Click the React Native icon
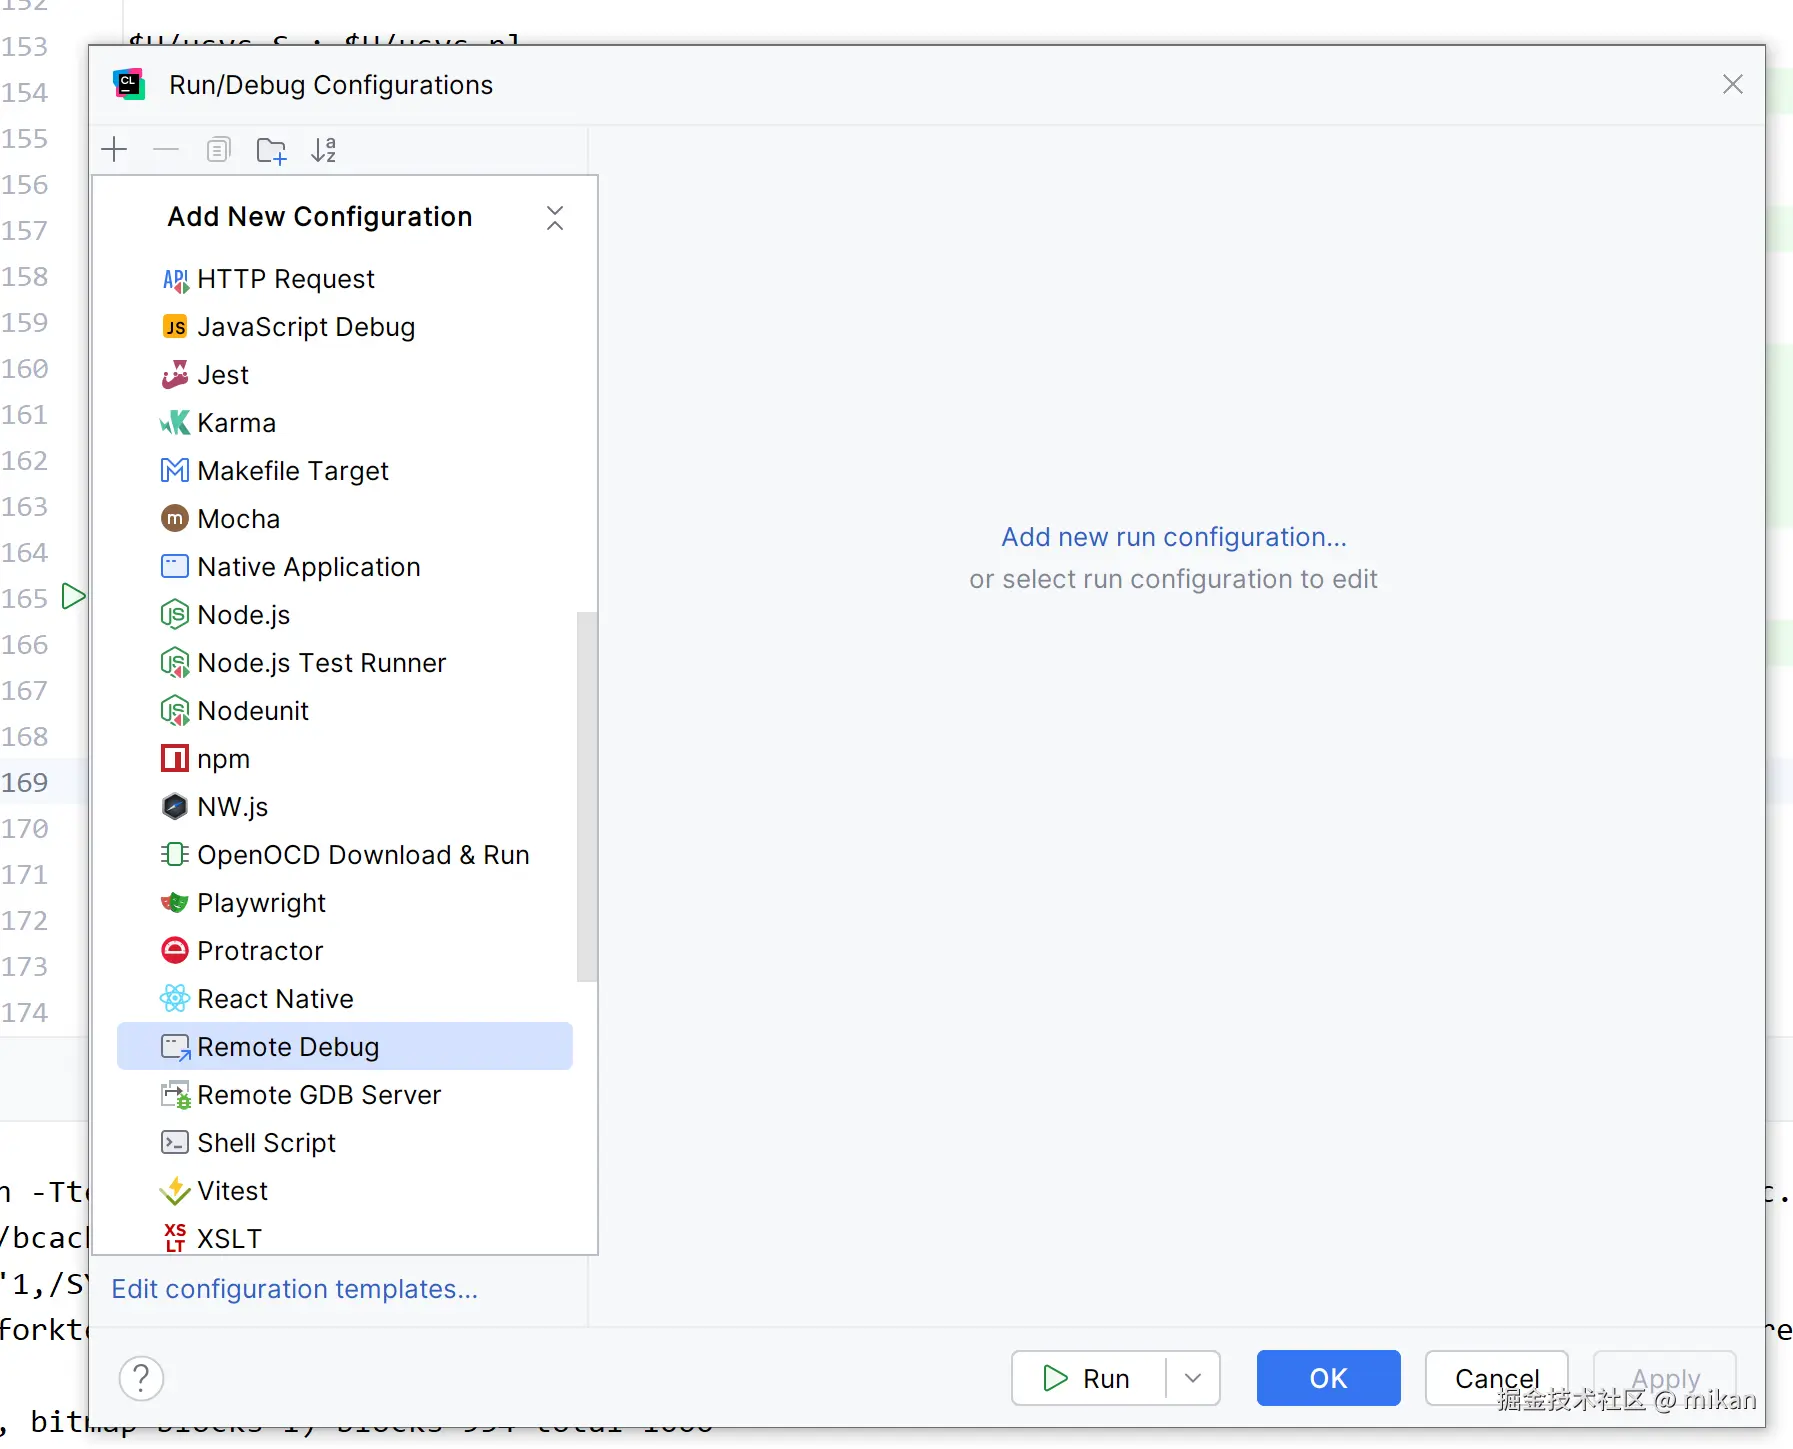The height and width of the screenshot is (1449, 1793). 175,999
